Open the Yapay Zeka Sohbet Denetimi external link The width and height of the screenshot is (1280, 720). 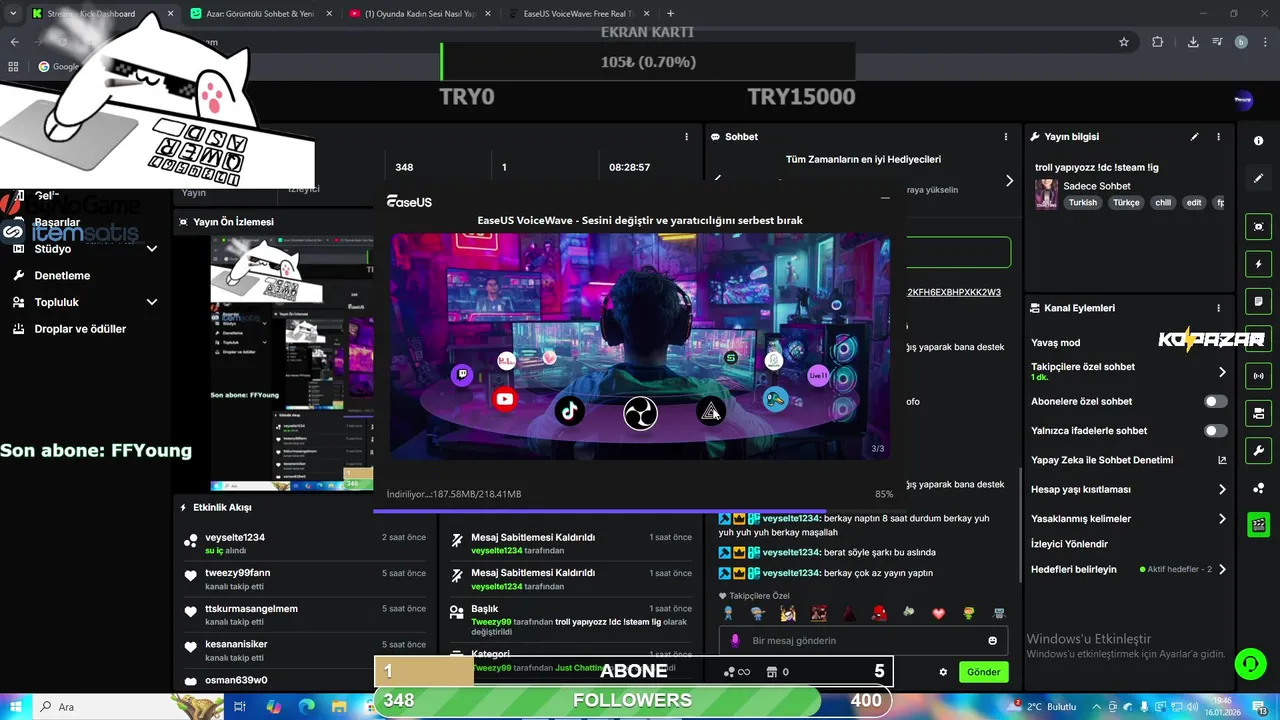[x=1222, y=460]
